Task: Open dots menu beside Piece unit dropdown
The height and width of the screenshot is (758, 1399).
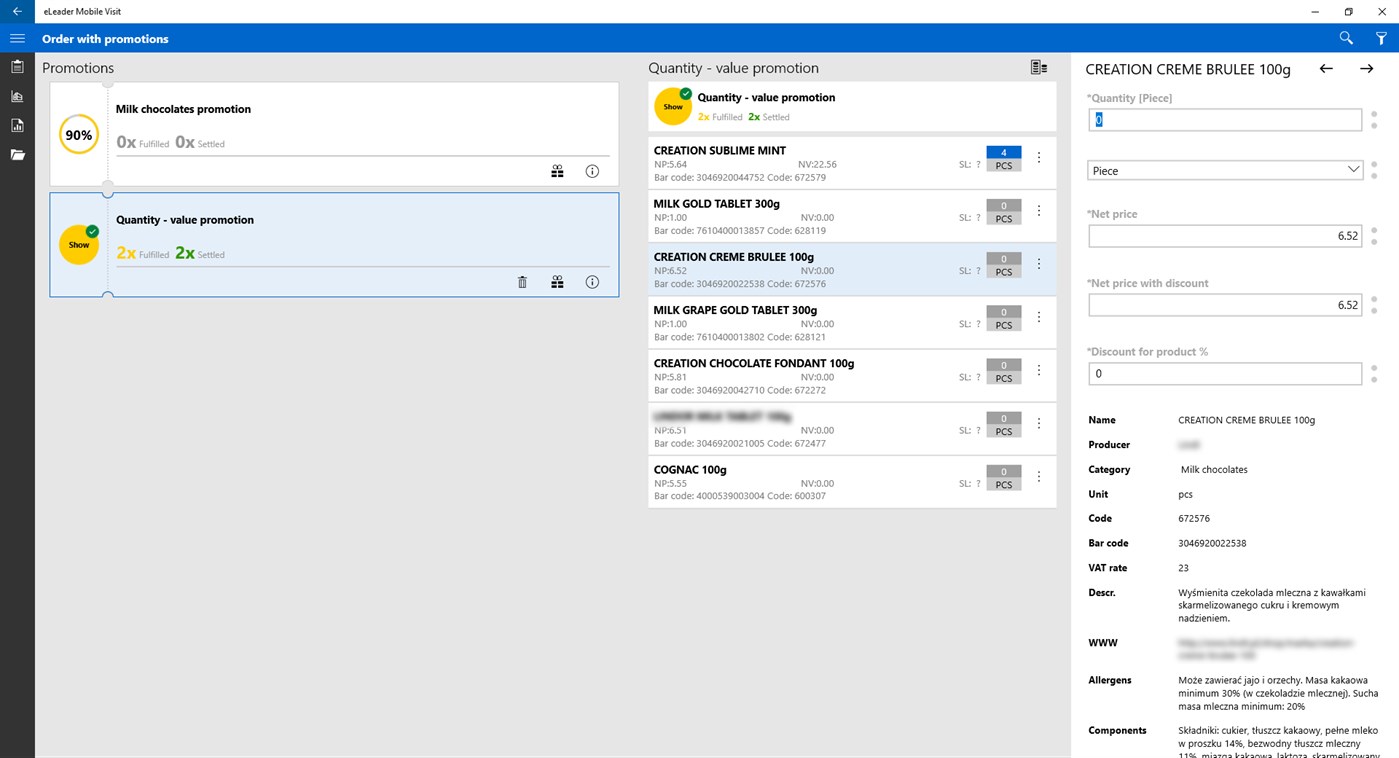Action: tap(1374, 170)
